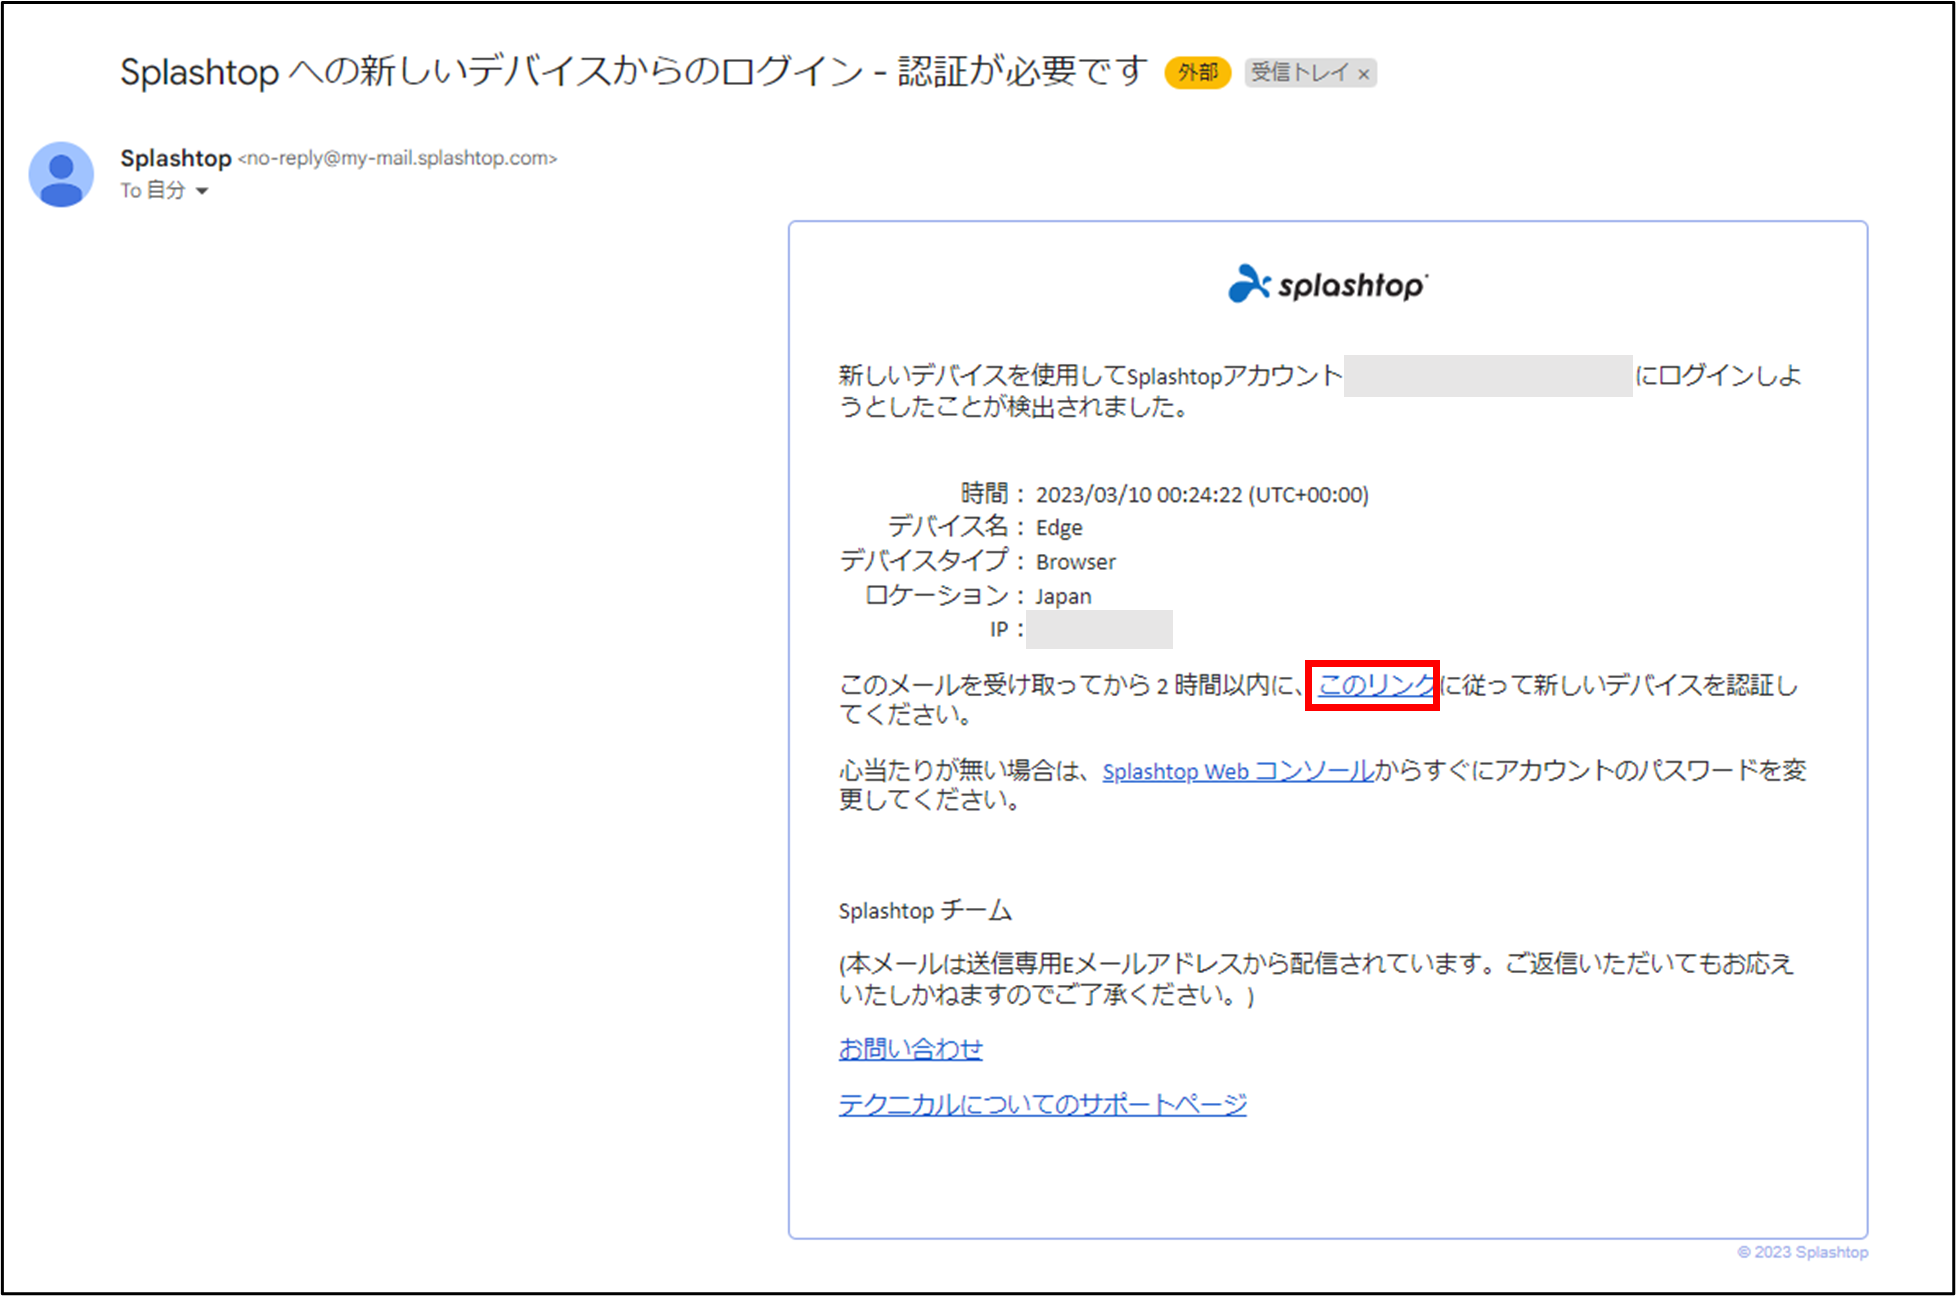
Task: Click the splashtop logo image
Action: click(x=1327, y=284)
